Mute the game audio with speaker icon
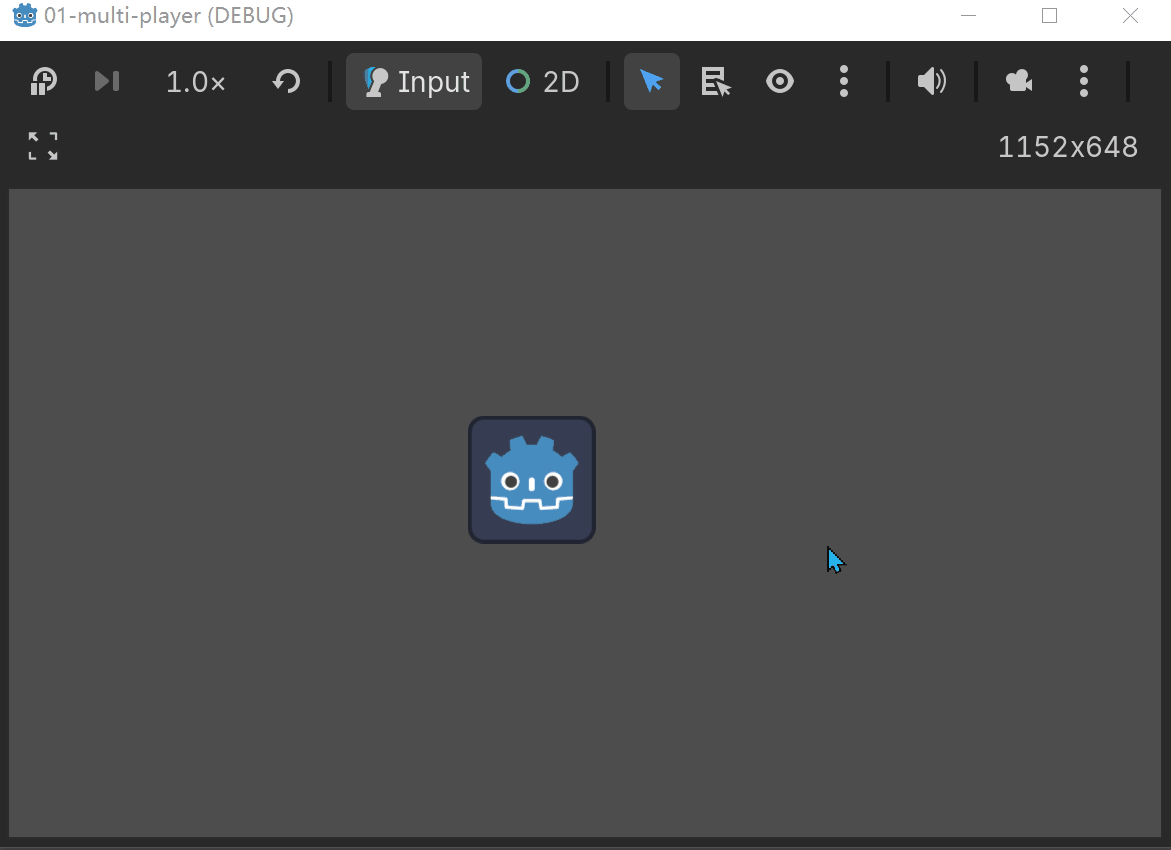 tap(931, 82)
